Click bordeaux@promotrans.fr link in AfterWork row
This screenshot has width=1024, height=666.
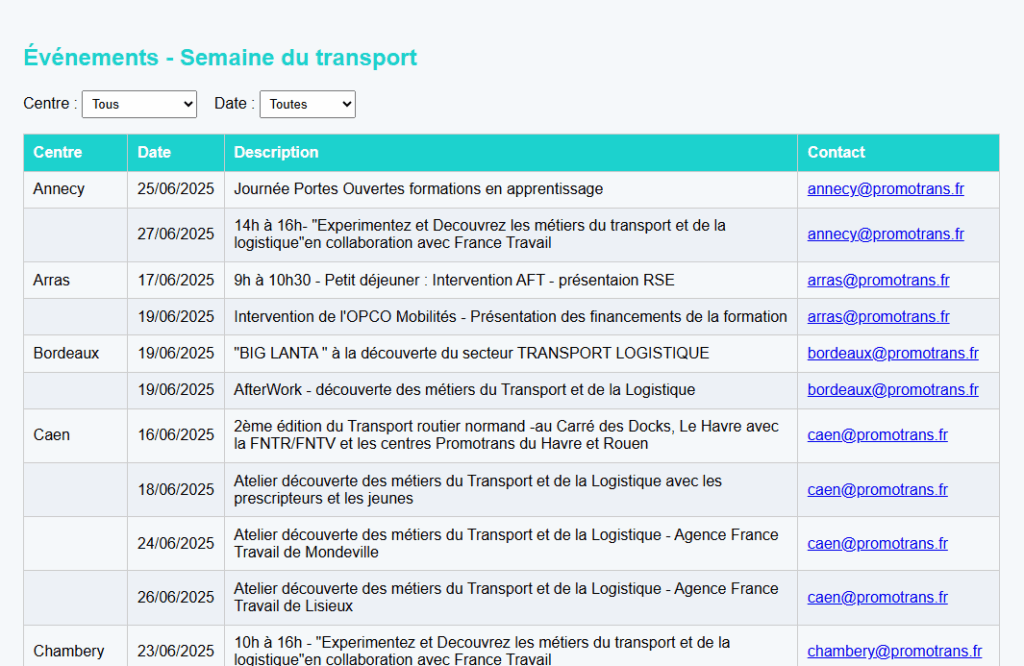pyautogui.click(x=893, y=390)
